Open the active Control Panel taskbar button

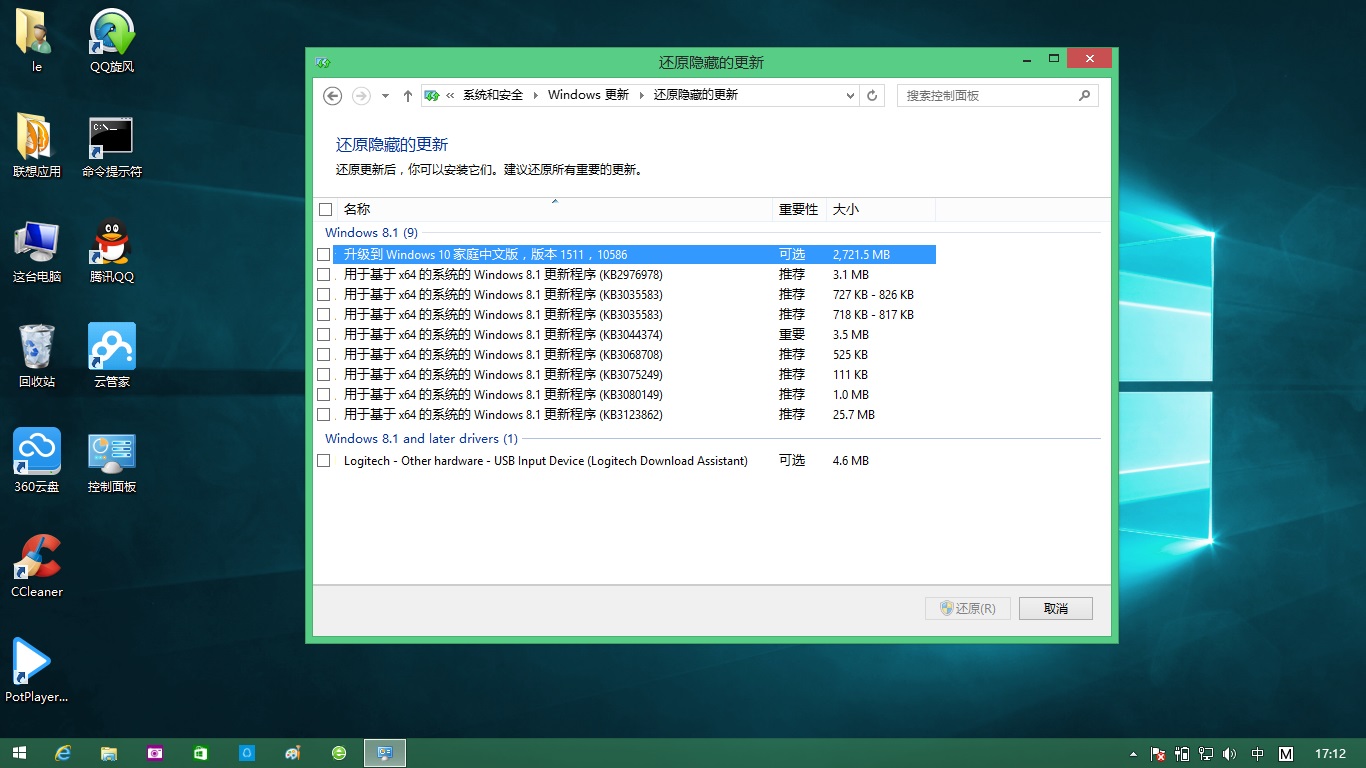(385, 753)
